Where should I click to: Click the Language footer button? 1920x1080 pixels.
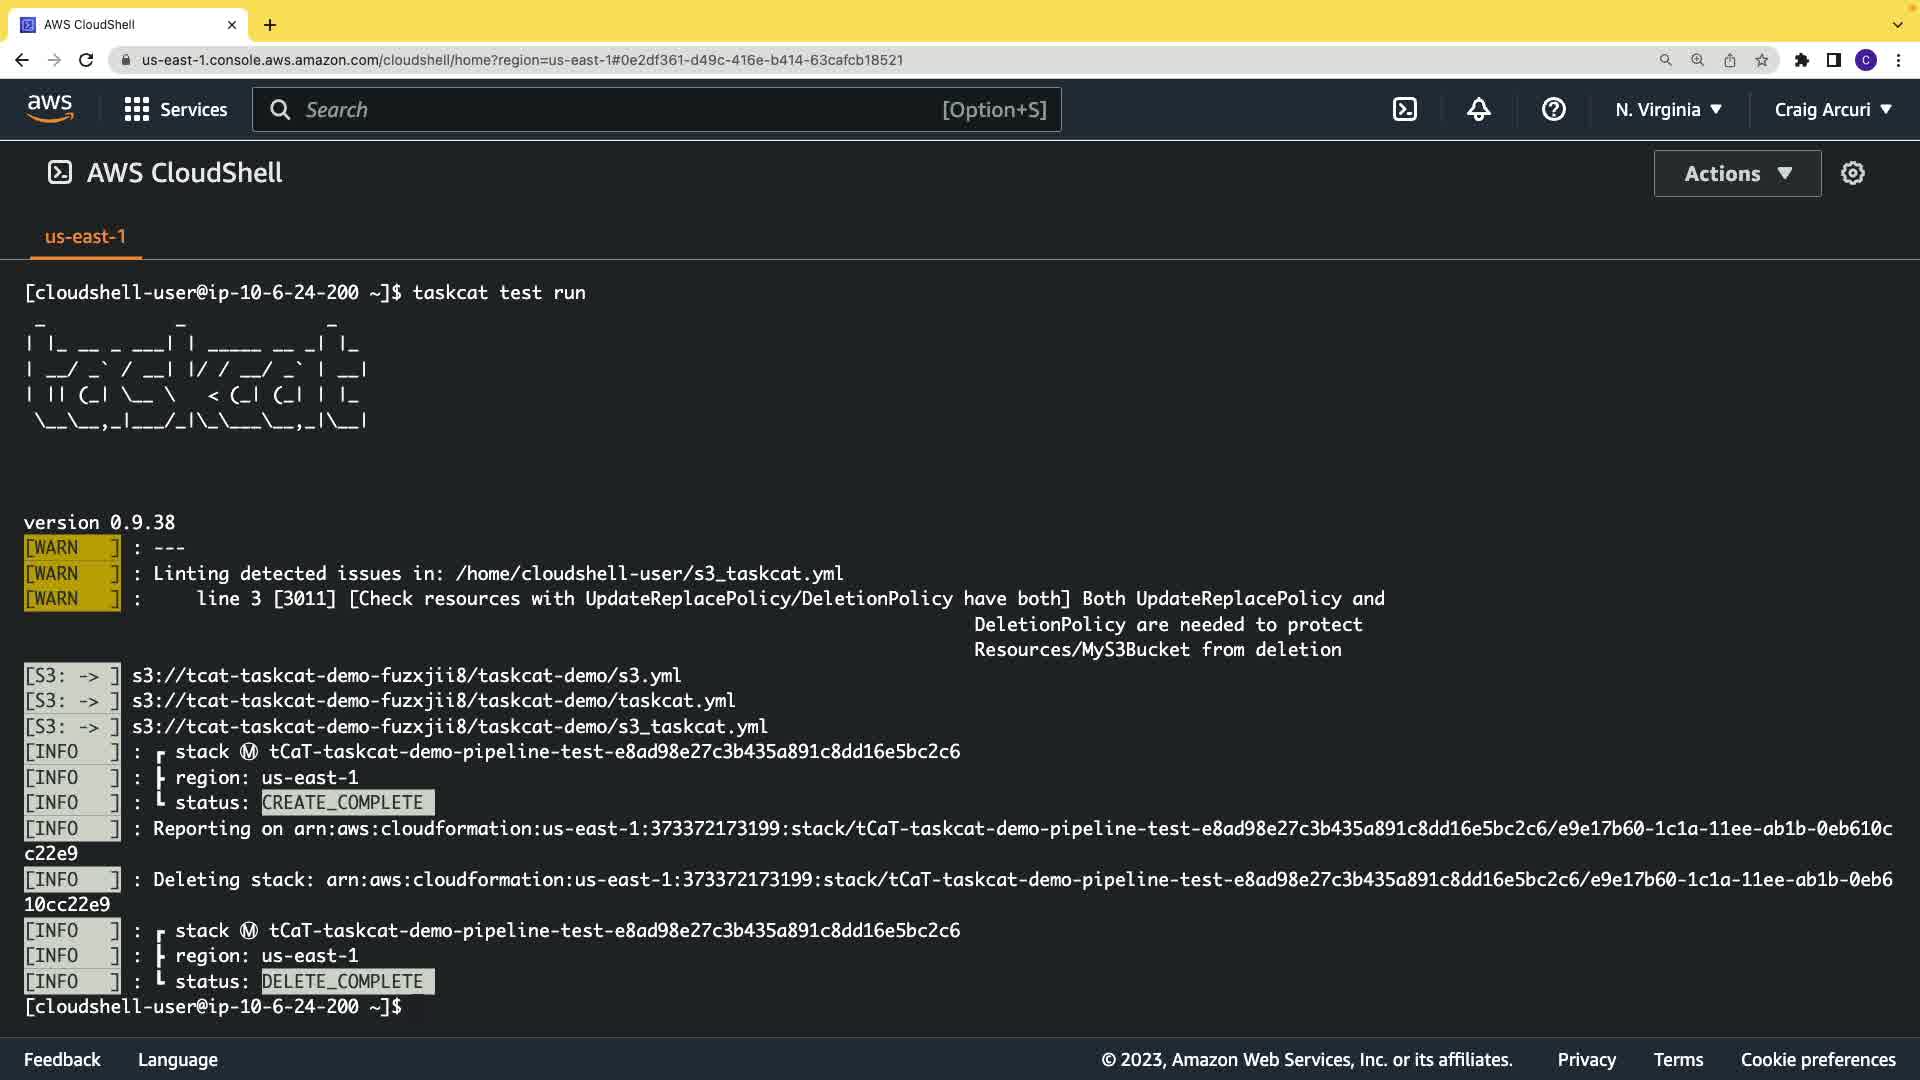[178, 1060]
